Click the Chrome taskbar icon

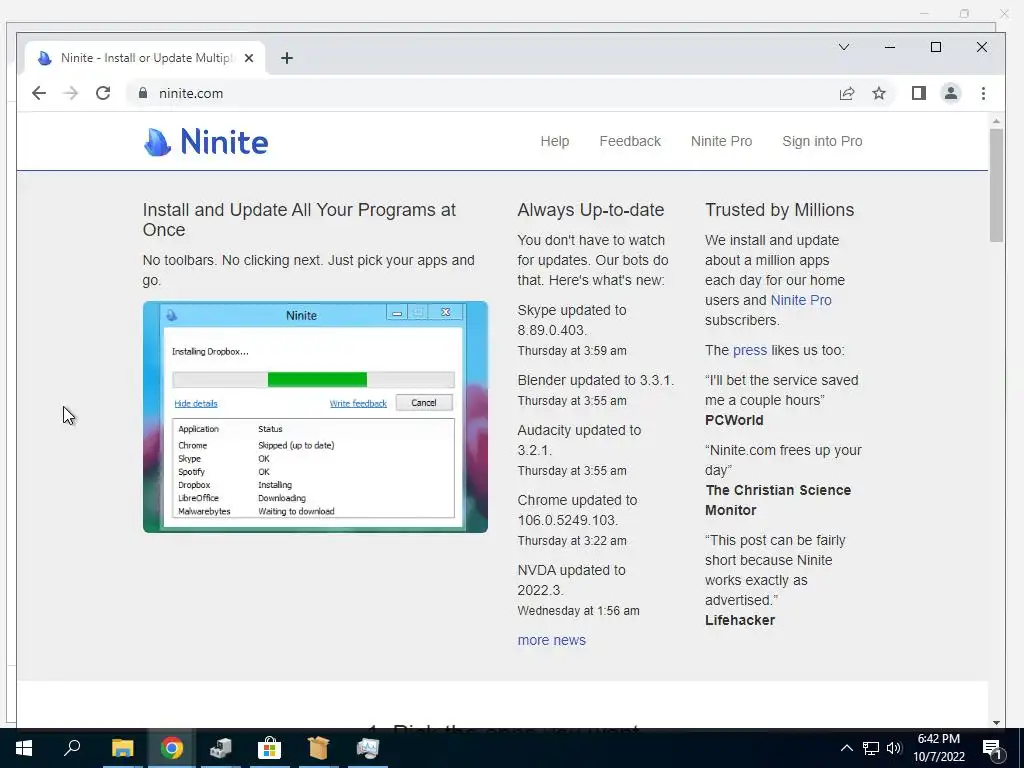tap(172, 748)
